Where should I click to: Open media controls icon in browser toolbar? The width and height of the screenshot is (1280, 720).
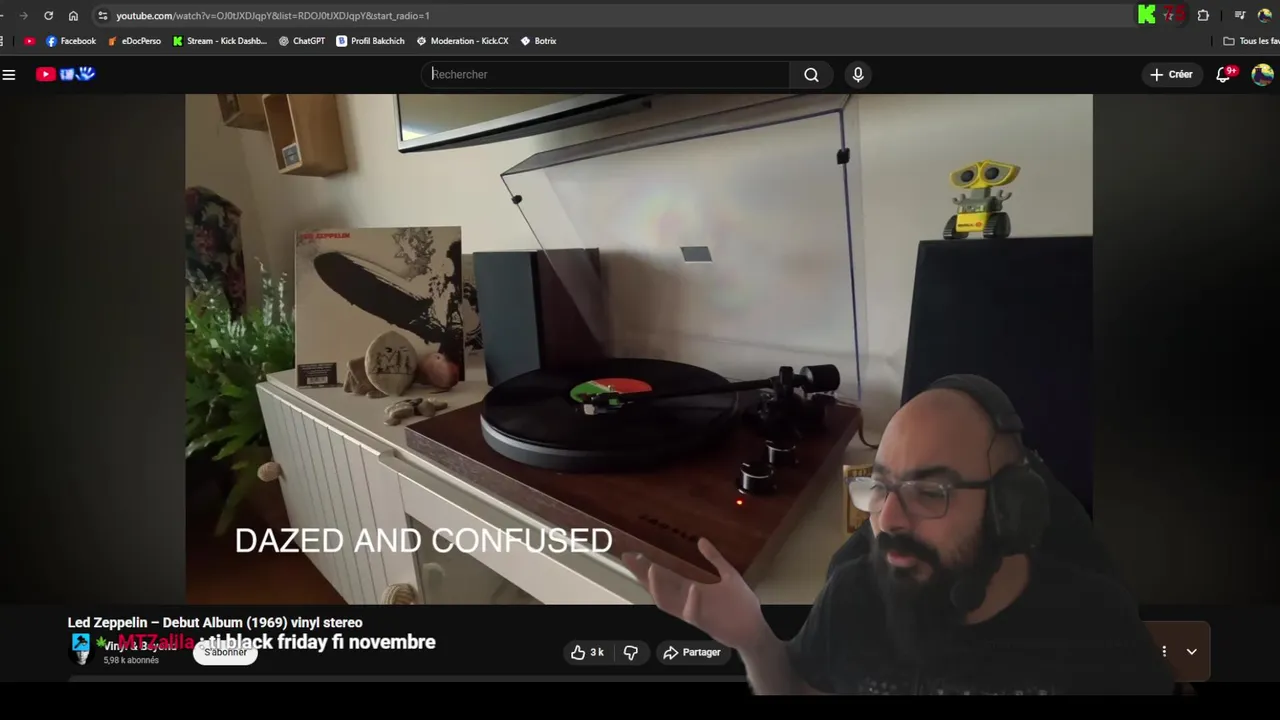(1240, 15)
